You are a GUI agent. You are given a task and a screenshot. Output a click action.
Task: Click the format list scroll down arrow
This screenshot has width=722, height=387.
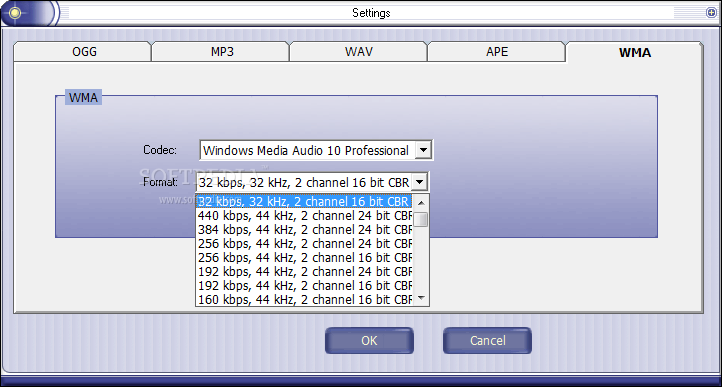pyautogui.click(x=420, y=298)
